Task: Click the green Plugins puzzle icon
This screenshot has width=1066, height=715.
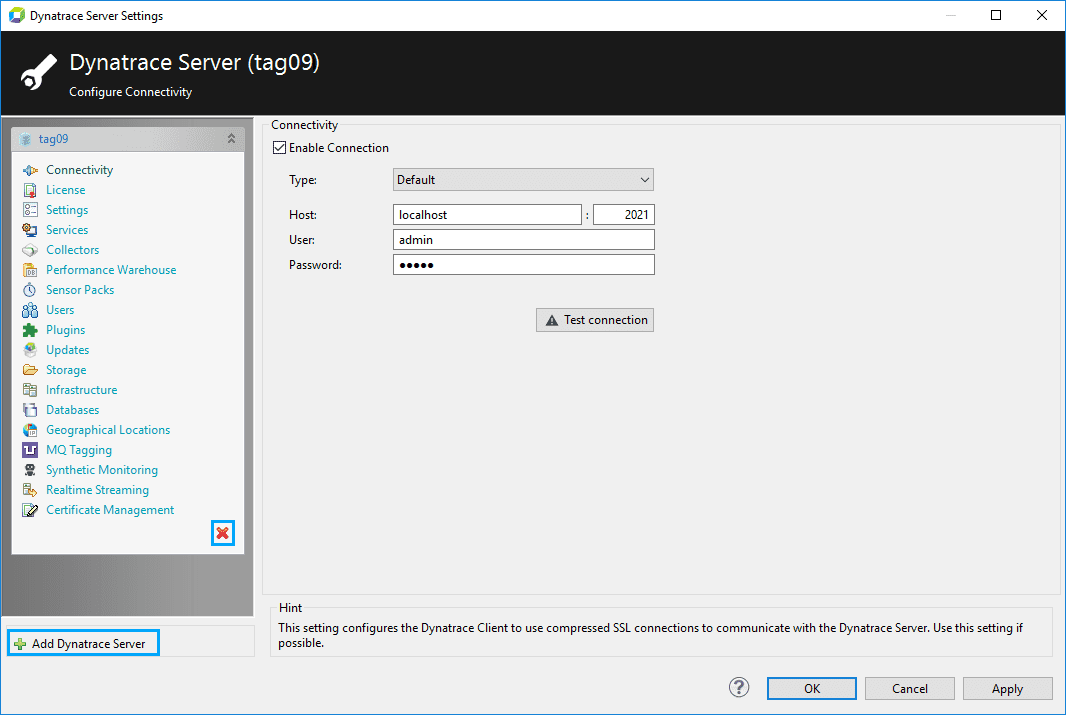Action: tap(30, 330)
